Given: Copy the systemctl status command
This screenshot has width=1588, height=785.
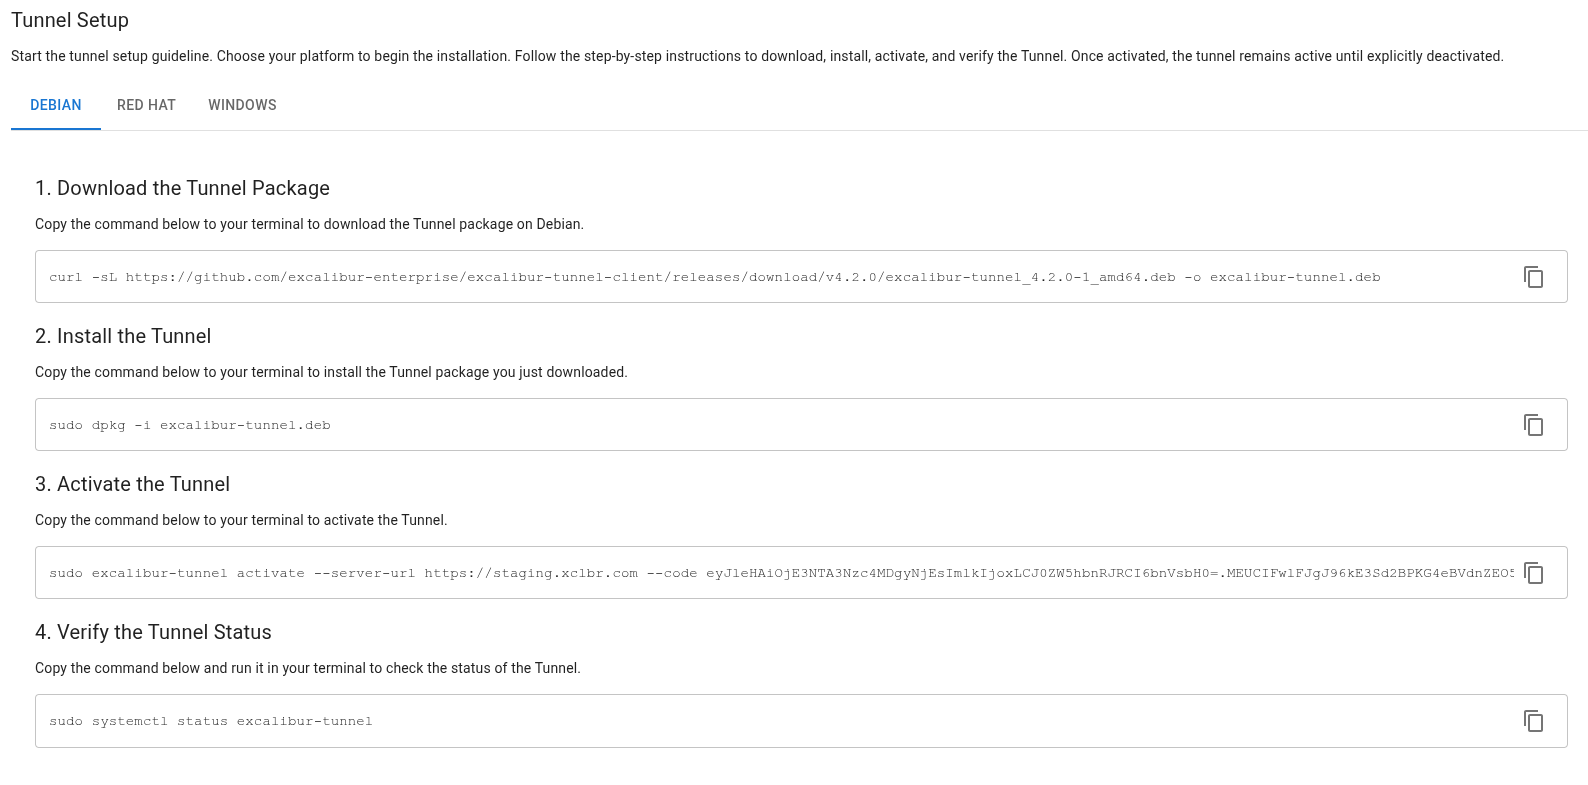Looking at the screenshot, I should pos(1533,721).
